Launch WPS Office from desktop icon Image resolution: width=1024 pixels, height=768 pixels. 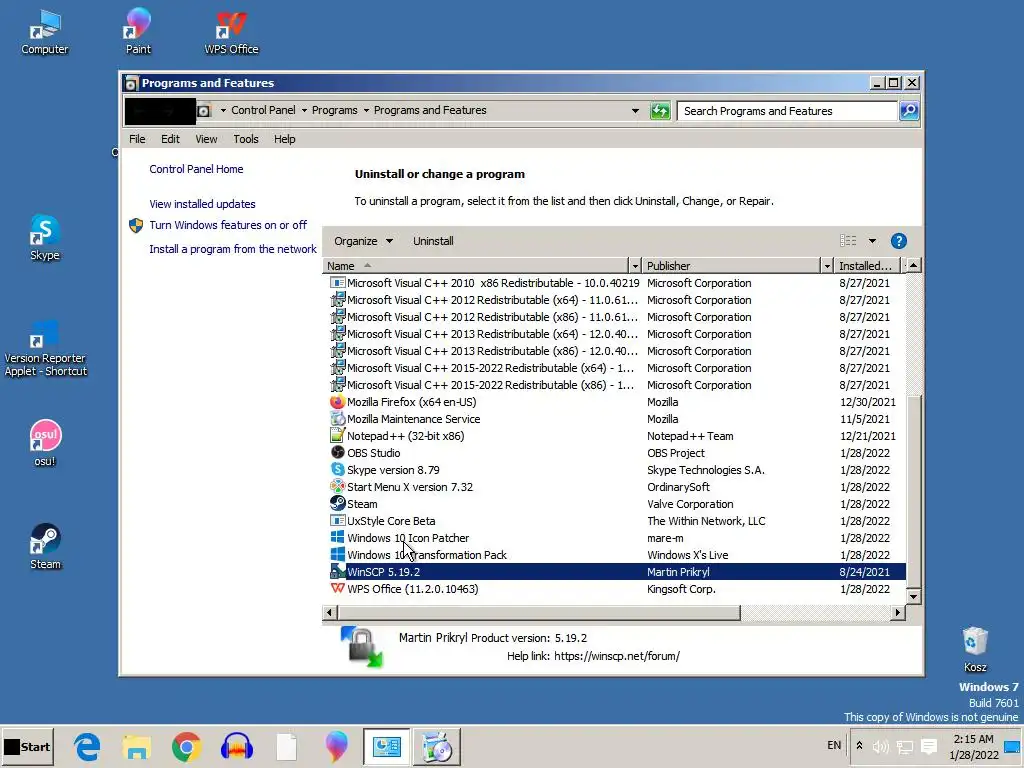tap(231, 31)
